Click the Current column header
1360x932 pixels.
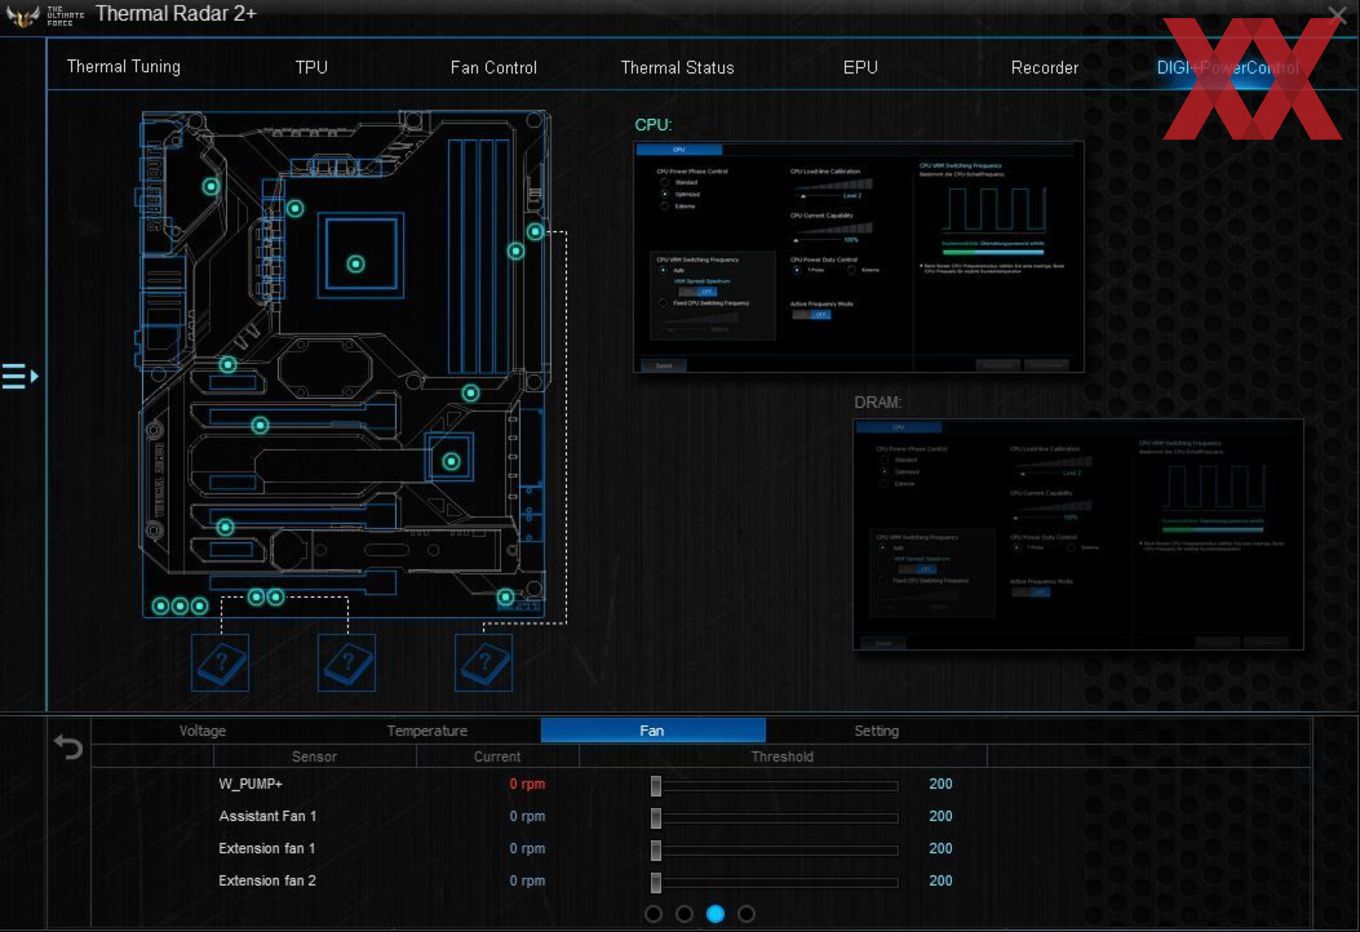497,757
